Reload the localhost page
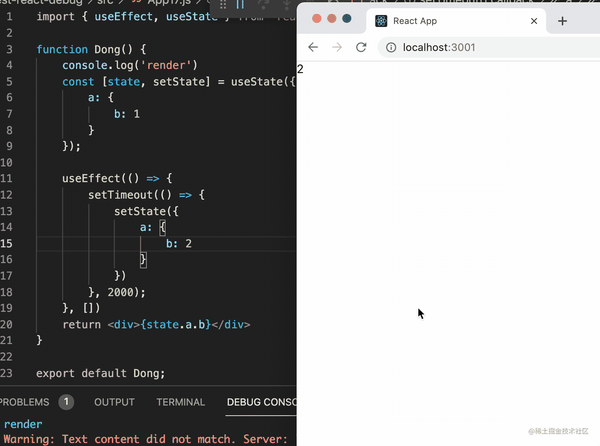The height and width of the screenshot is (446, 600). click(361, 47)
